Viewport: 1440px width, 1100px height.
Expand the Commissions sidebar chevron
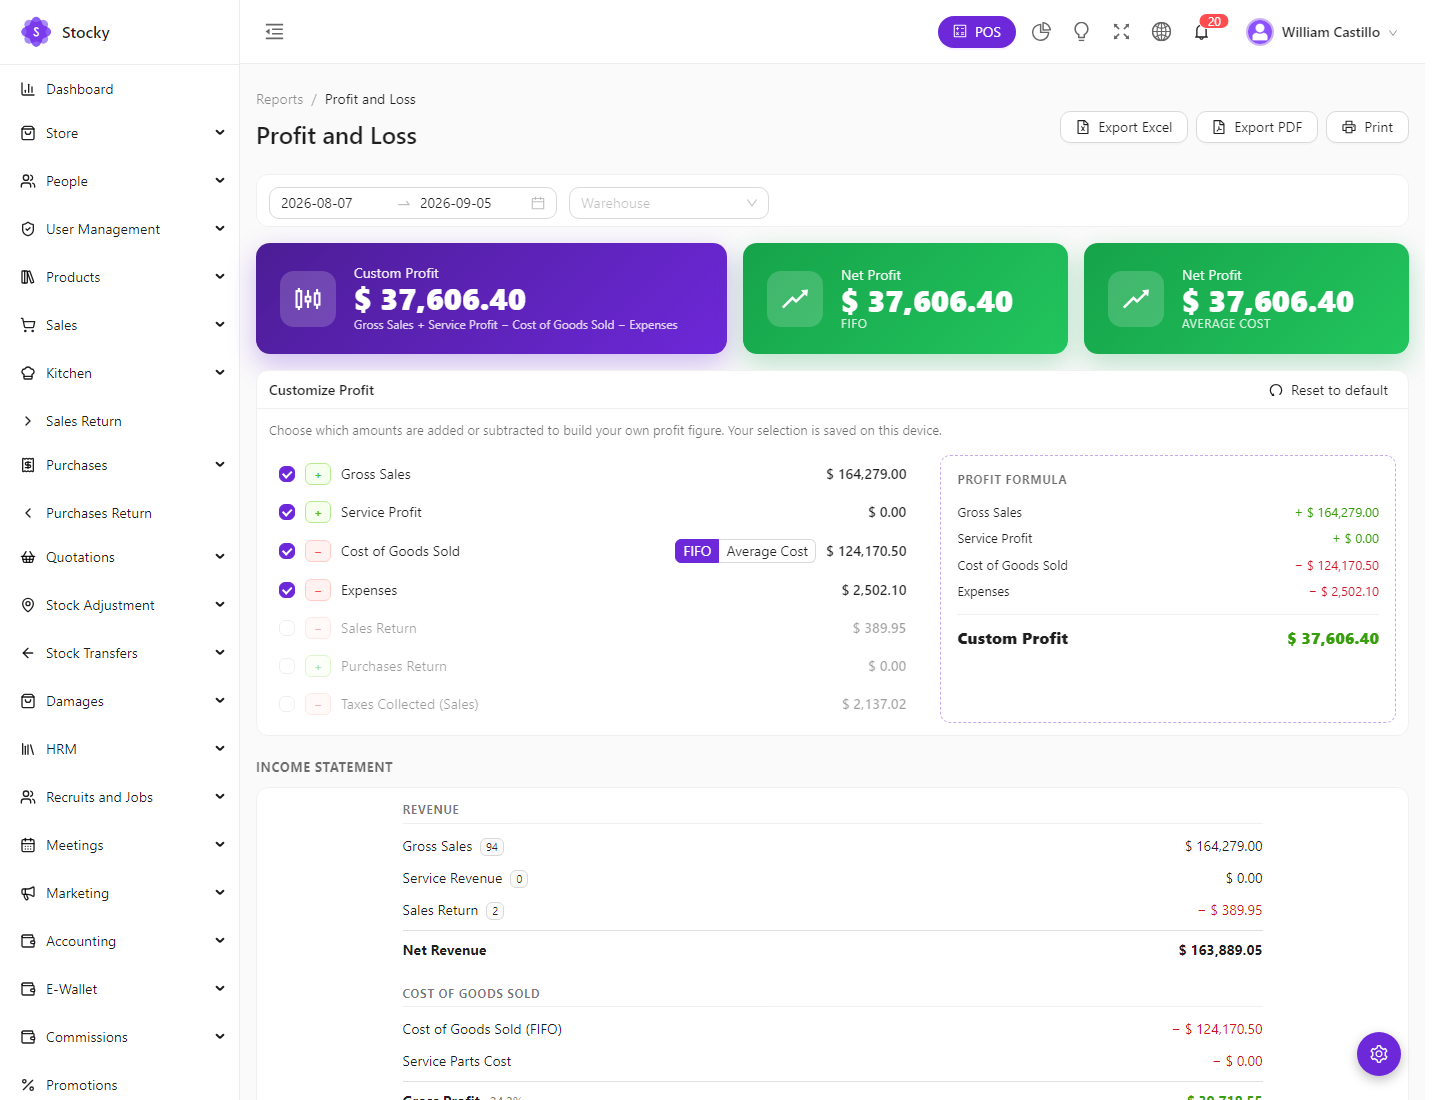click(x=220, y=1036)
